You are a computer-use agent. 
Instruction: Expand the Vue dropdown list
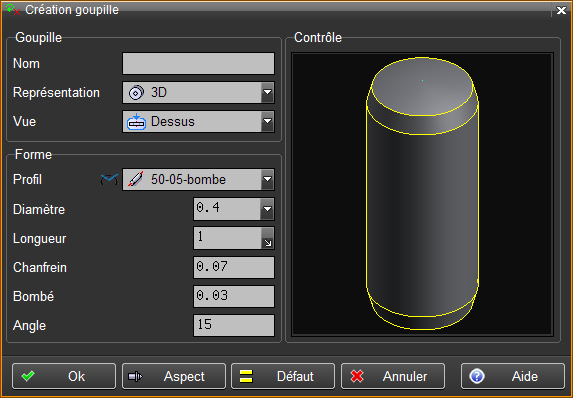(267, 121)
